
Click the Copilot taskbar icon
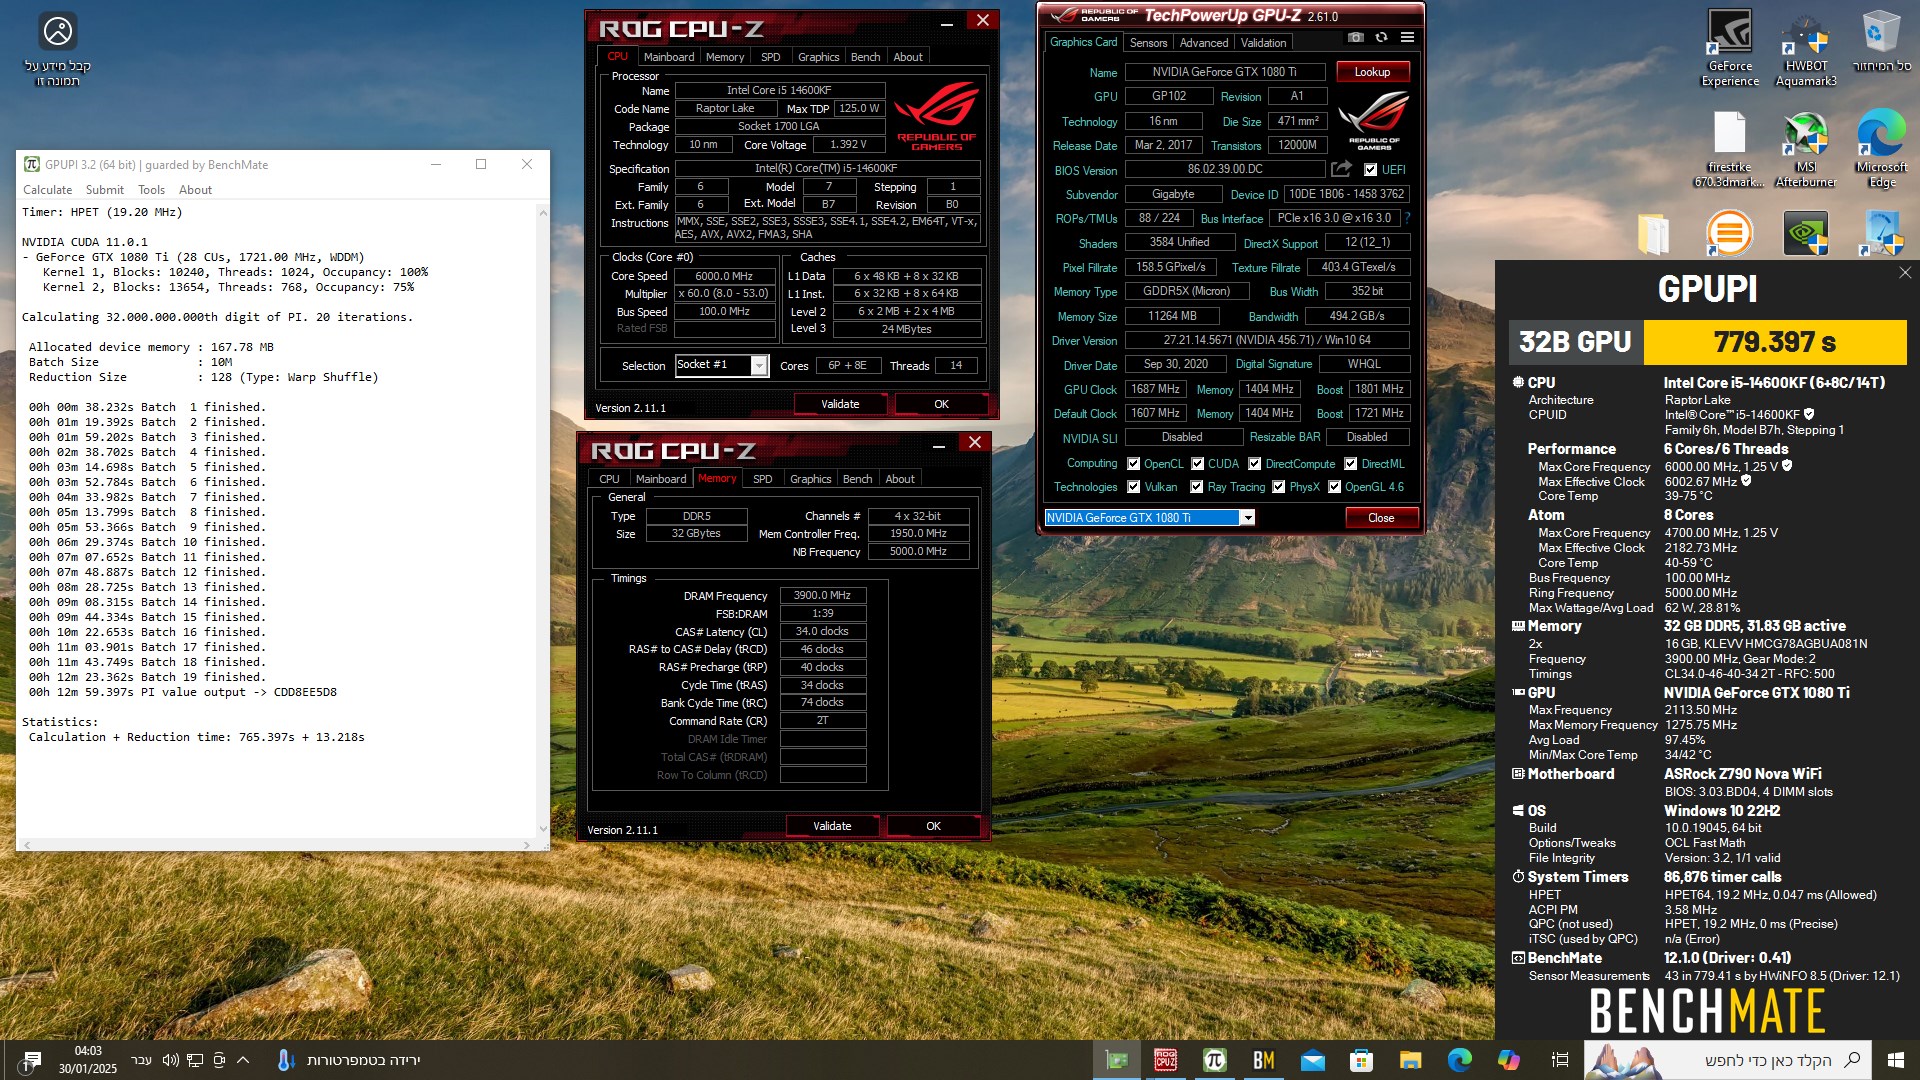point(1508,1060)
